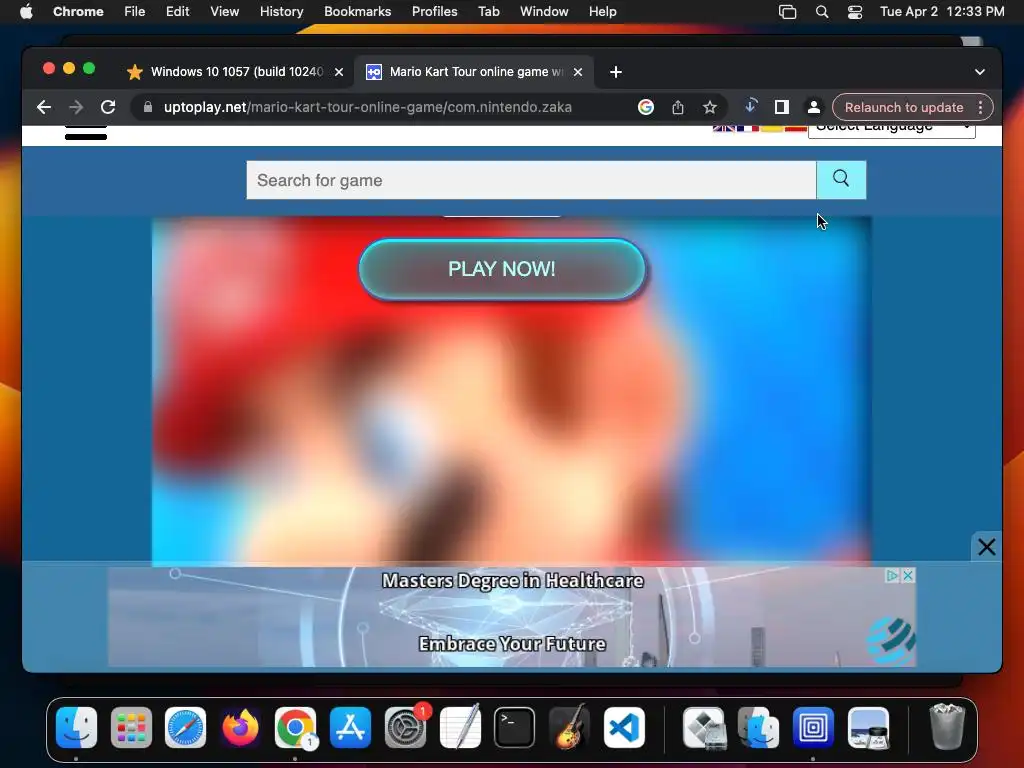The image size is (1024, 768).
Task: Open the Chrome menu bar item
Action: pyautogui.click(x=78, y=12)
